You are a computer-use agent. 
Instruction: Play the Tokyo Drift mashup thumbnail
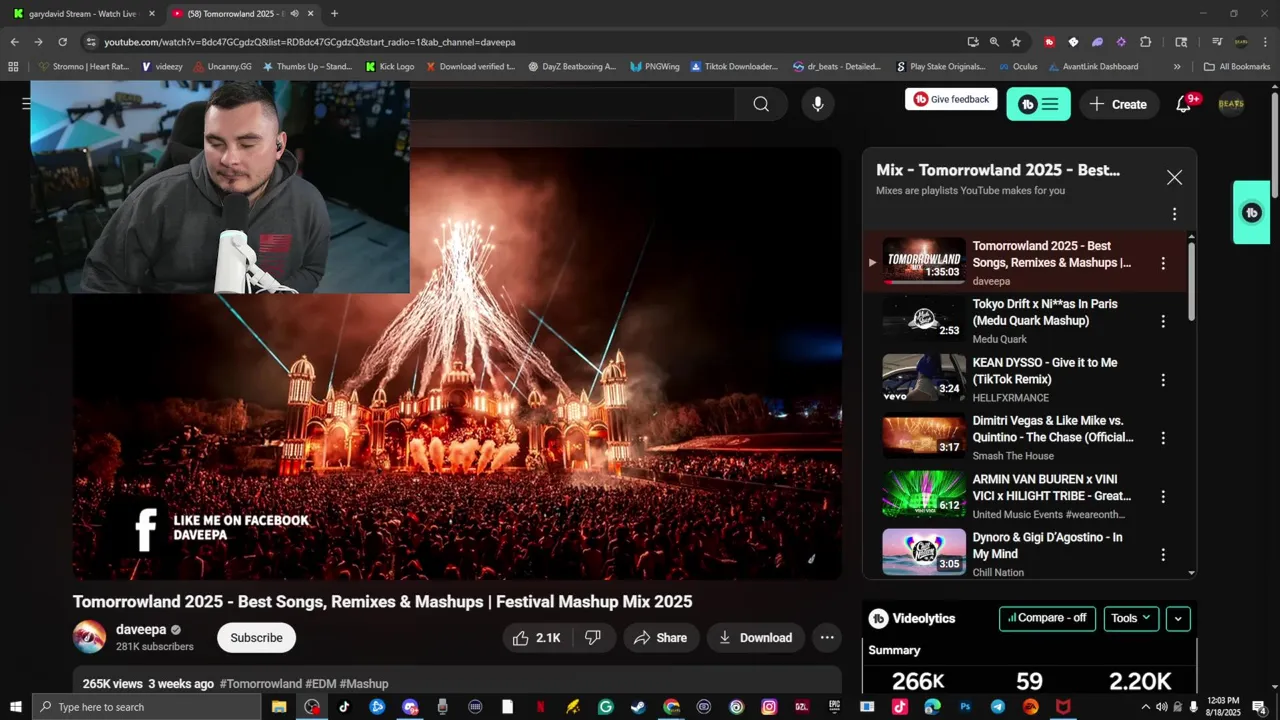click(924, 320)
